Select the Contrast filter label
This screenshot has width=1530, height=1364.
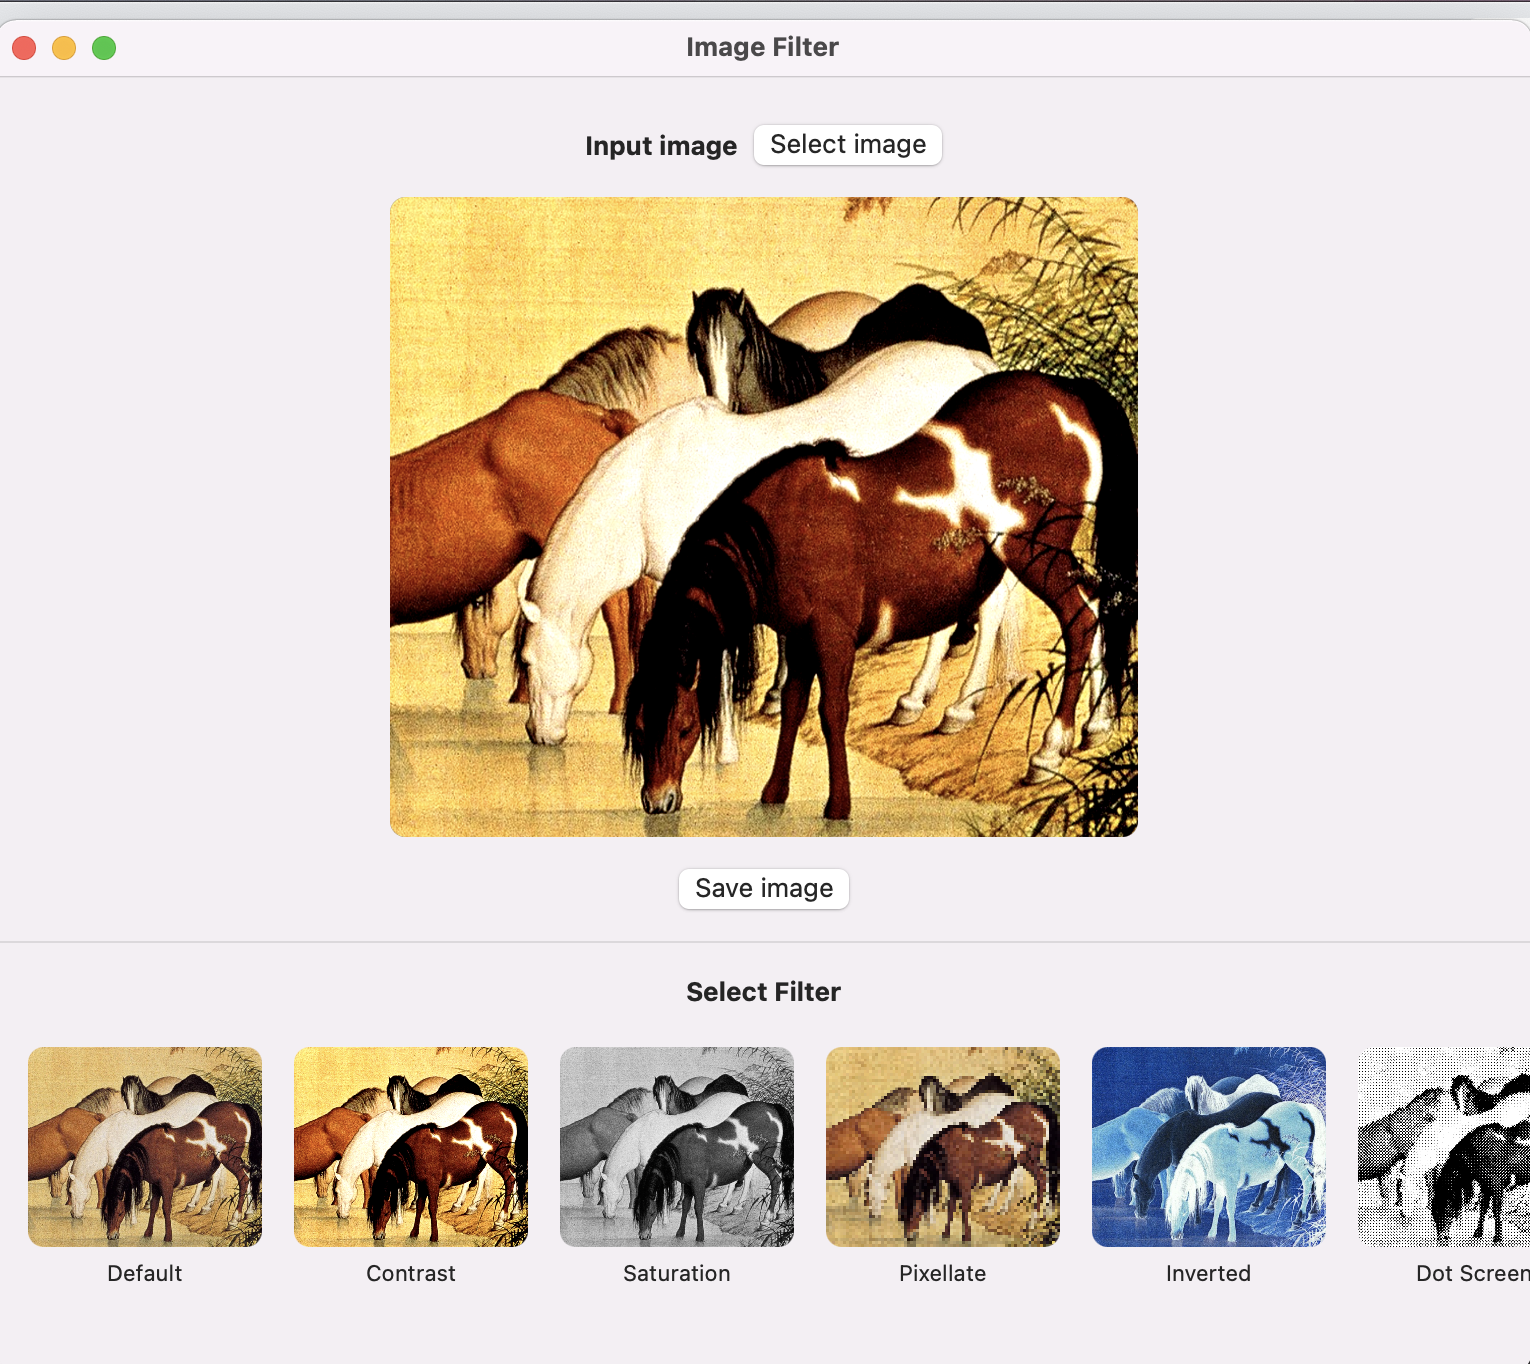(x=411, y=1273)
